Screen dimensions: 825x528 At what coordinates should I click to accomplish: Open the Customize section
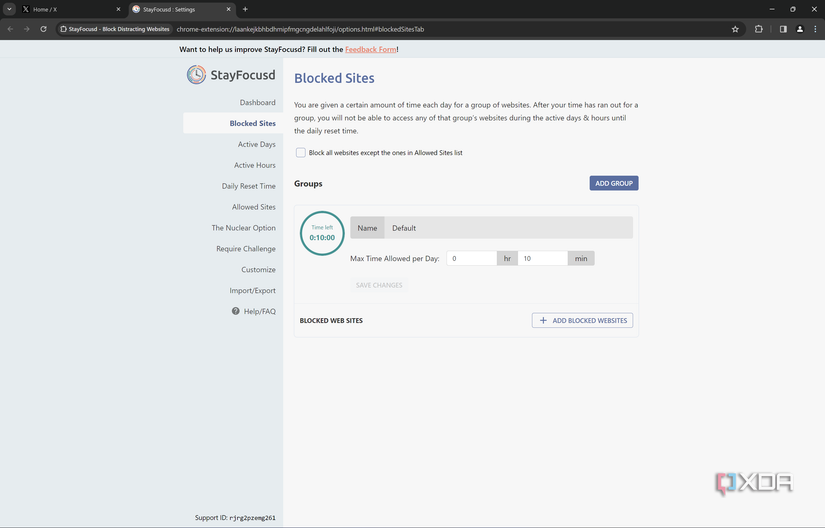pos(258,270)
